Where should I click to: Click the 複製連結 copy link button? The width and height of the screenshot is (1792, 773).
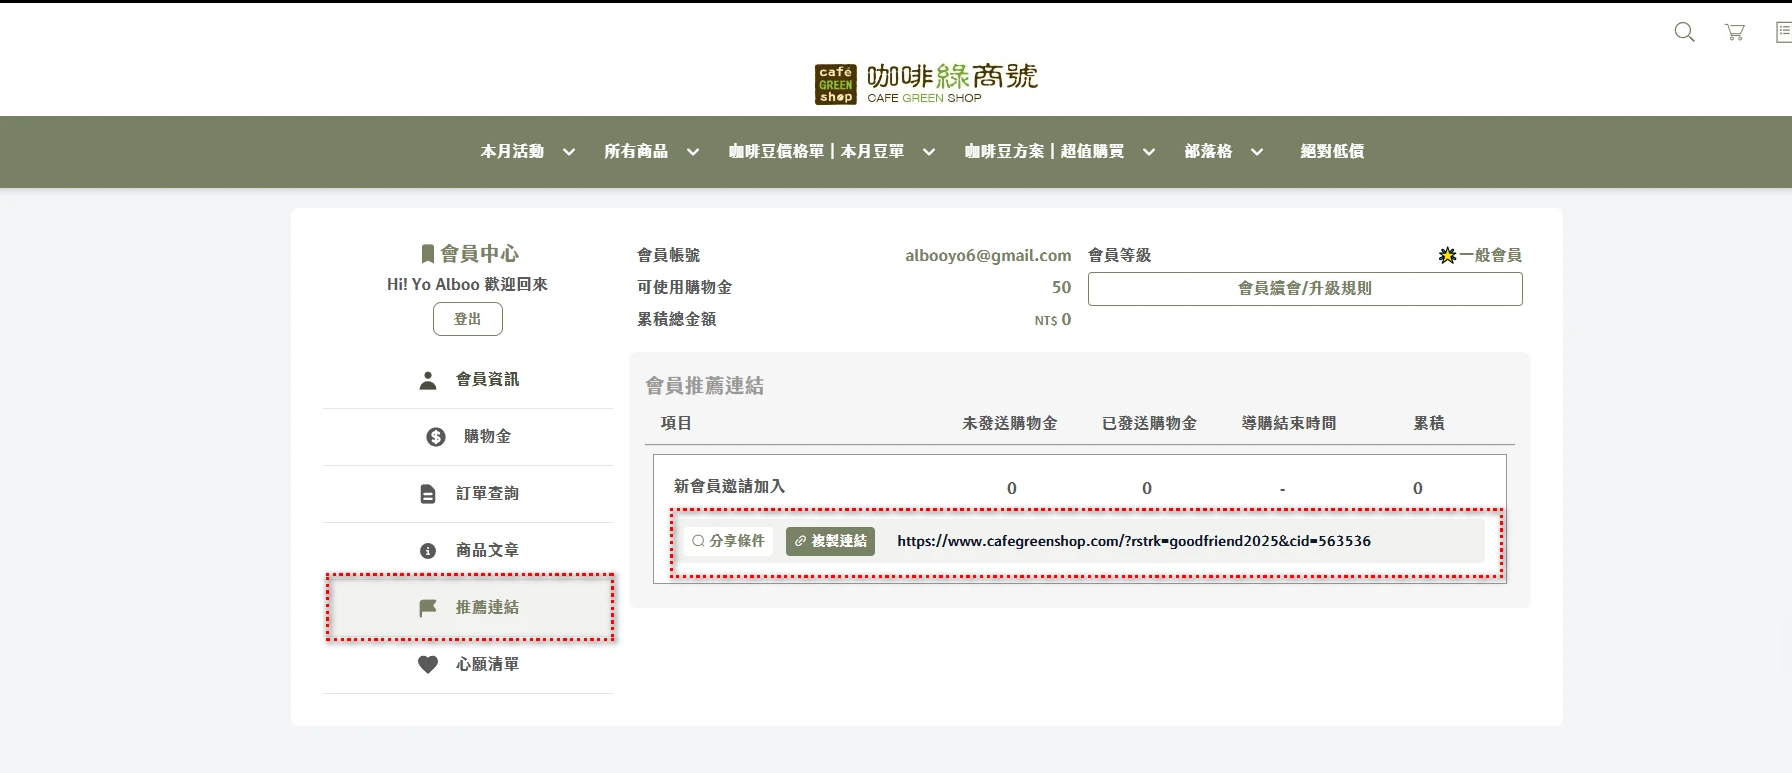pos(830,541)
